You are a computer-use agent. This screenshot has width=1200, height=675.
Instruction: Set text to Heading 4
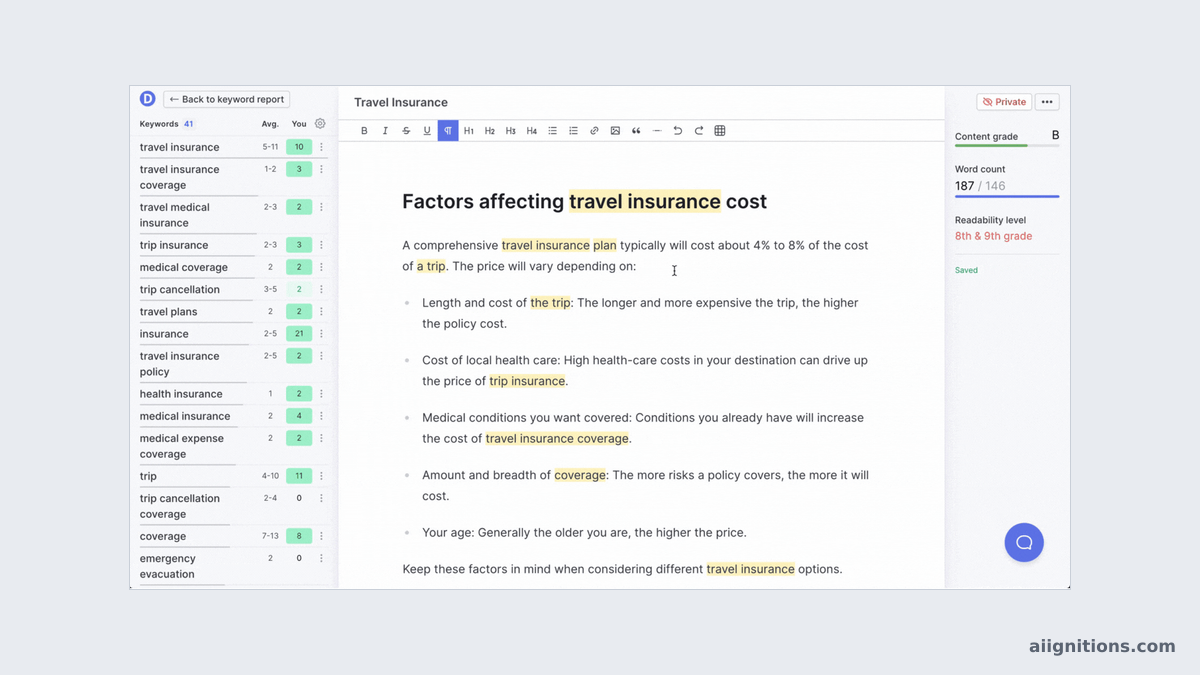(x=532, y=131)
